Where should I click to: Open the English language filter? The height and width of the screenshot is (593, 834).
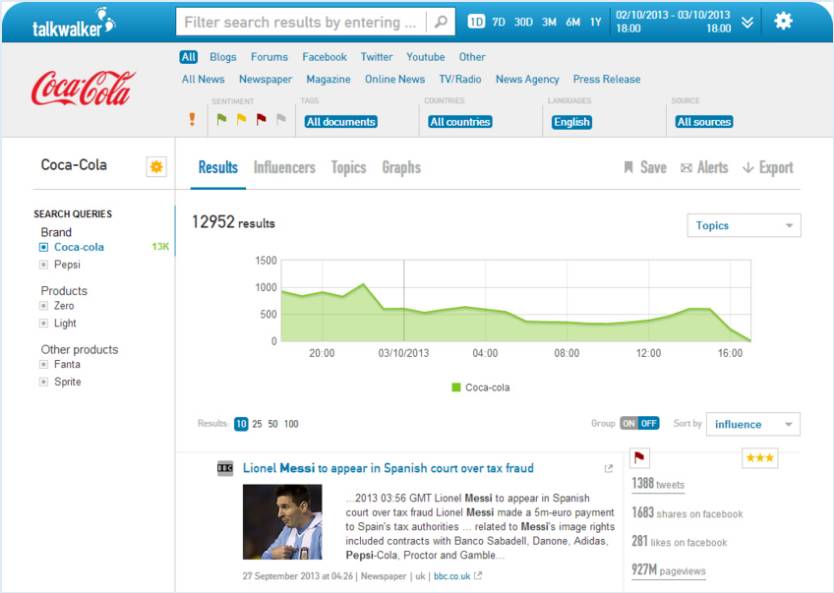572,122
